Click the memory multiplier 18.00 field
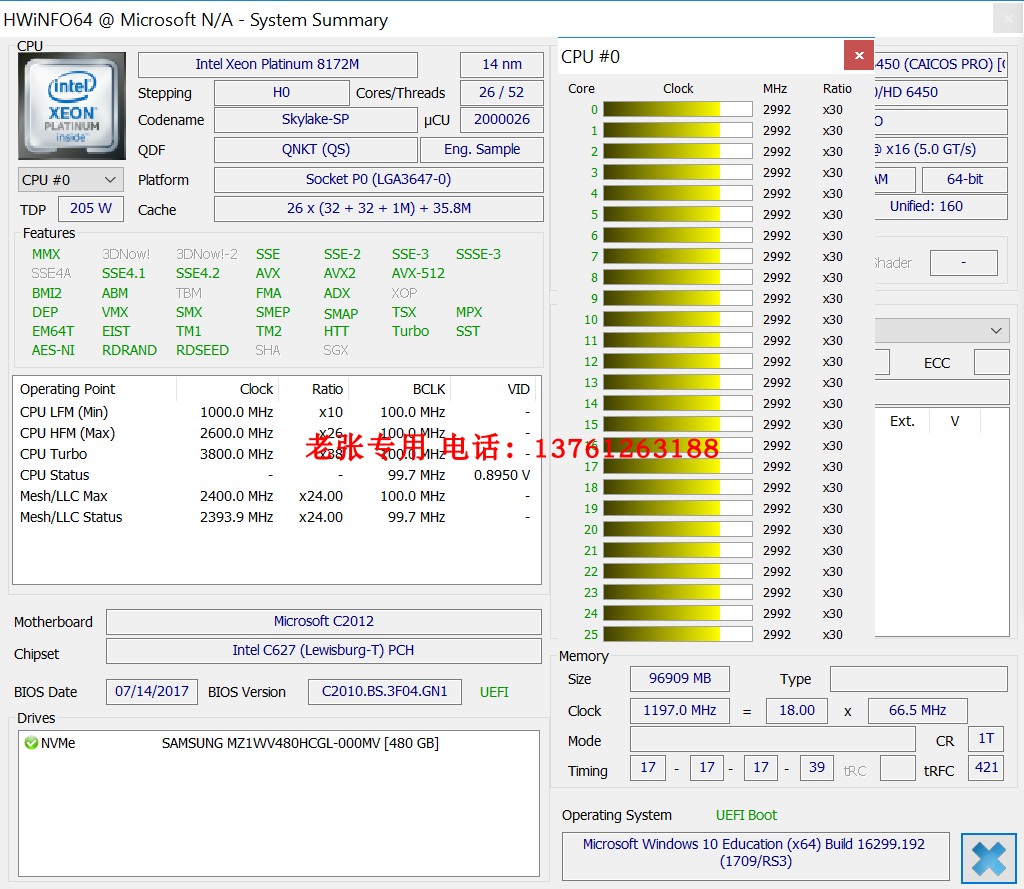 (x=797, y=711)
